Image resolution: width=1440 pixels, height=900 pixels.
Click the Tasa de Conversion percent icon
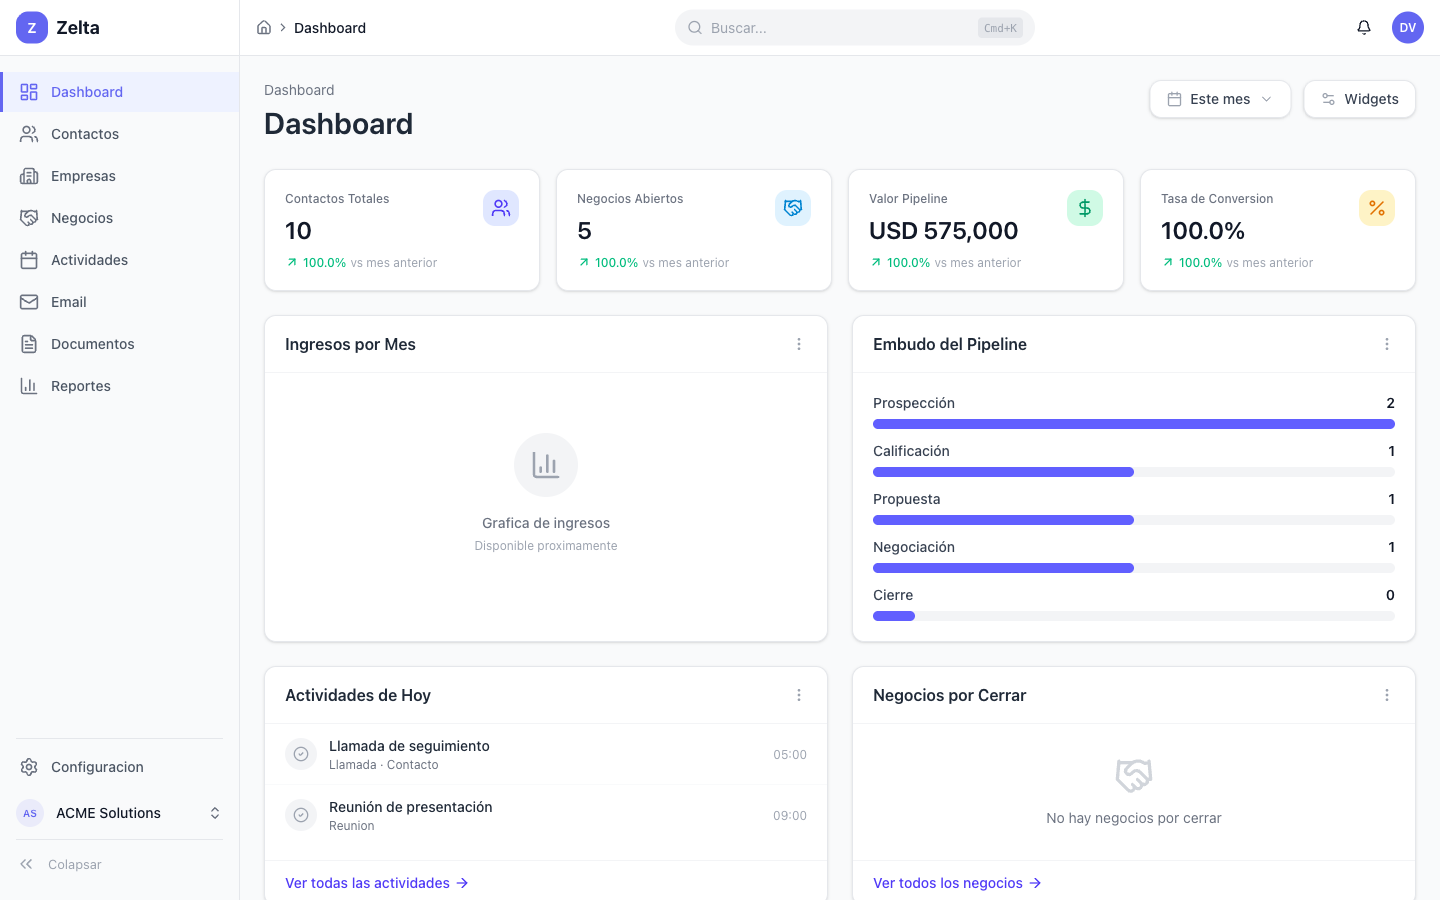point(1377,208)
